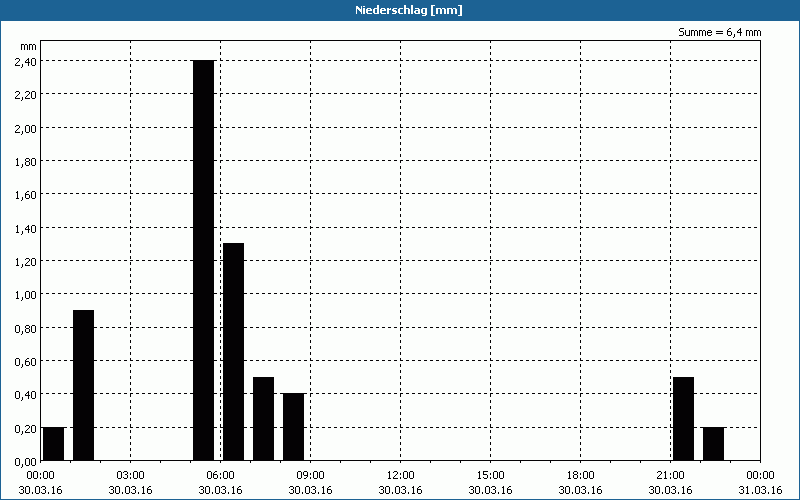This screenshot has height=500, width=800.
Task: Click the 03:00 time label
Action: click(x=131, y=476)
